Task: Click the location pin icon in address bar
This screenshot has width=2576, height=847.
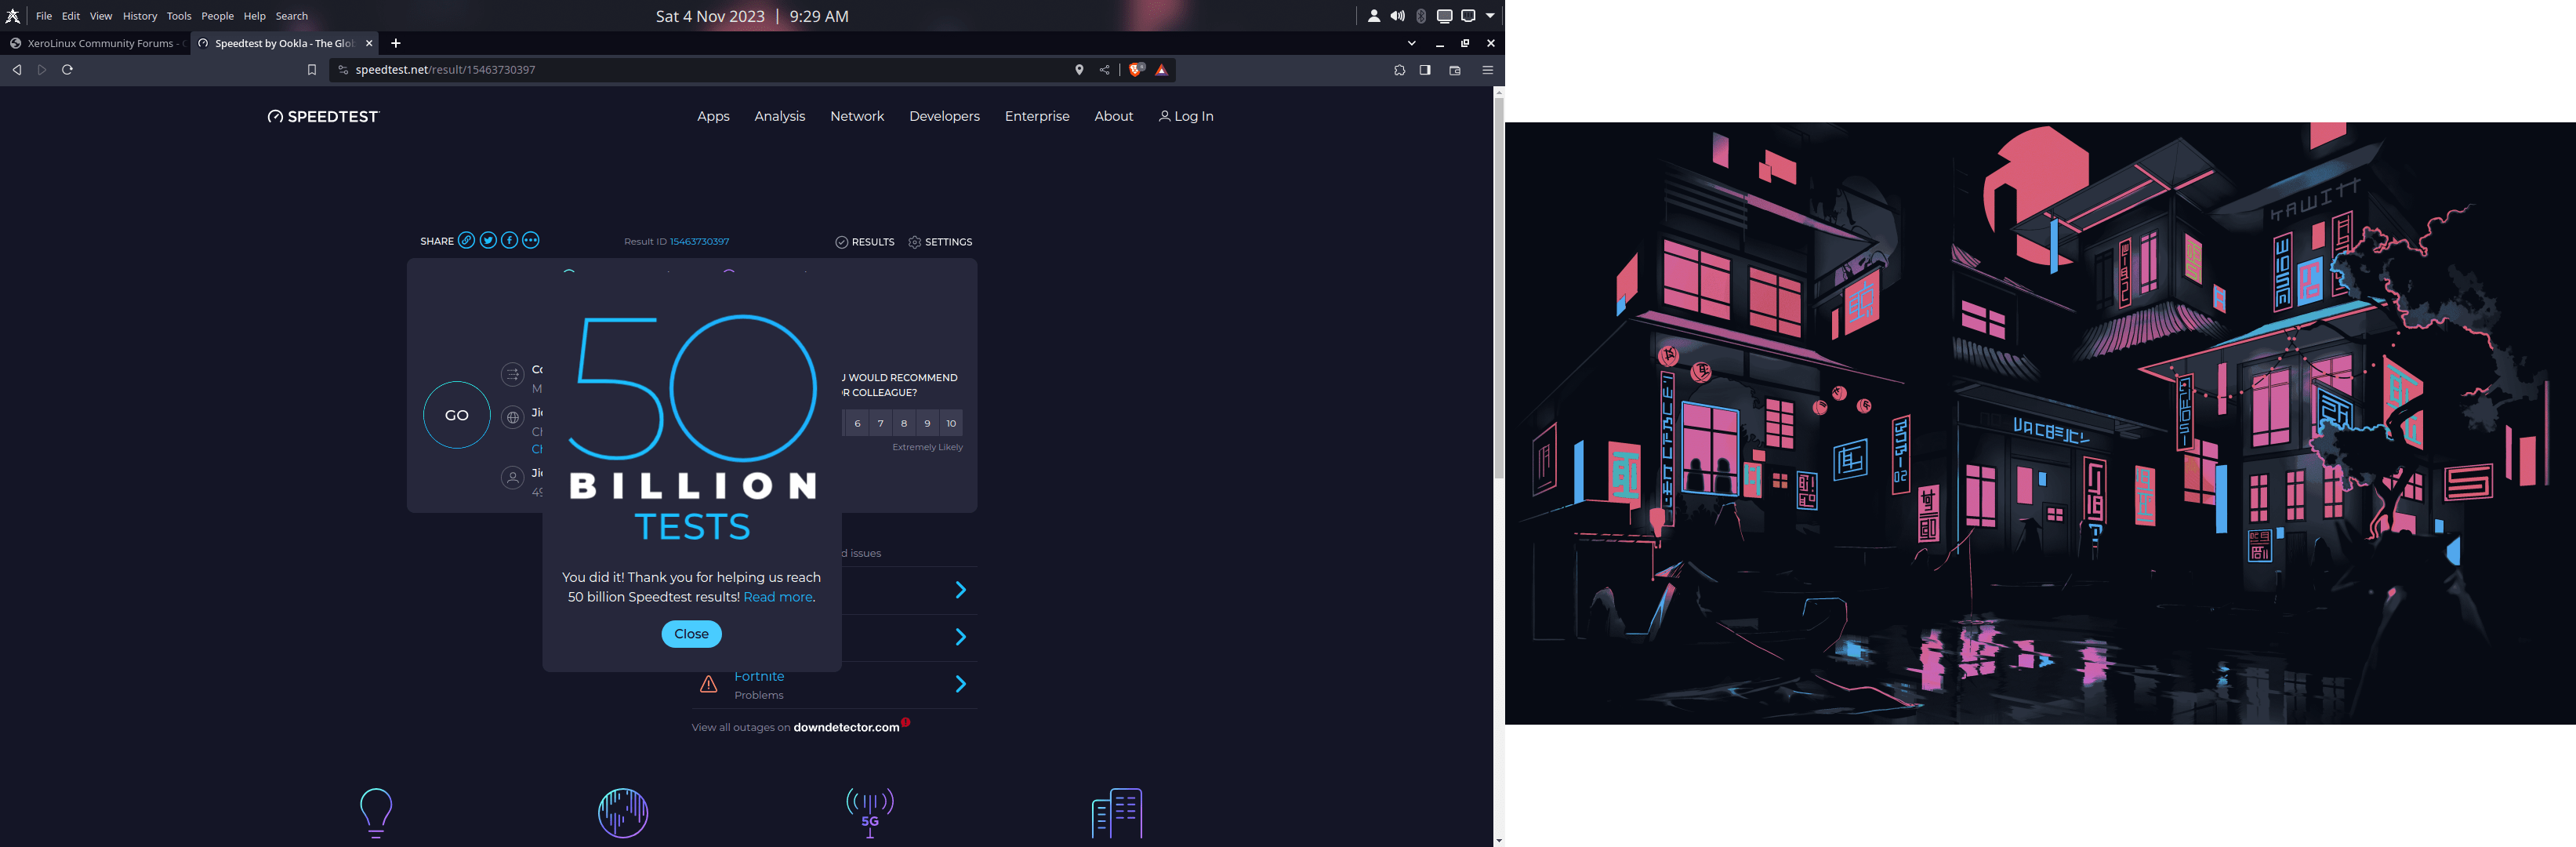Action: 1079,70
